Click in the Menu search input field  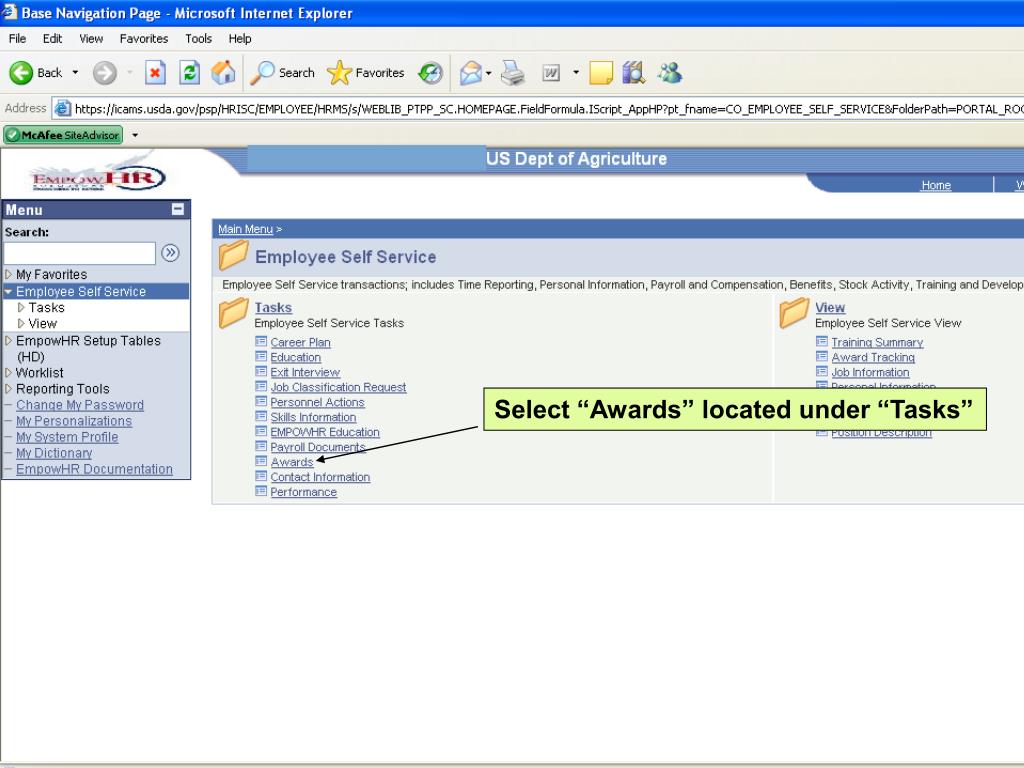(80, 252)
